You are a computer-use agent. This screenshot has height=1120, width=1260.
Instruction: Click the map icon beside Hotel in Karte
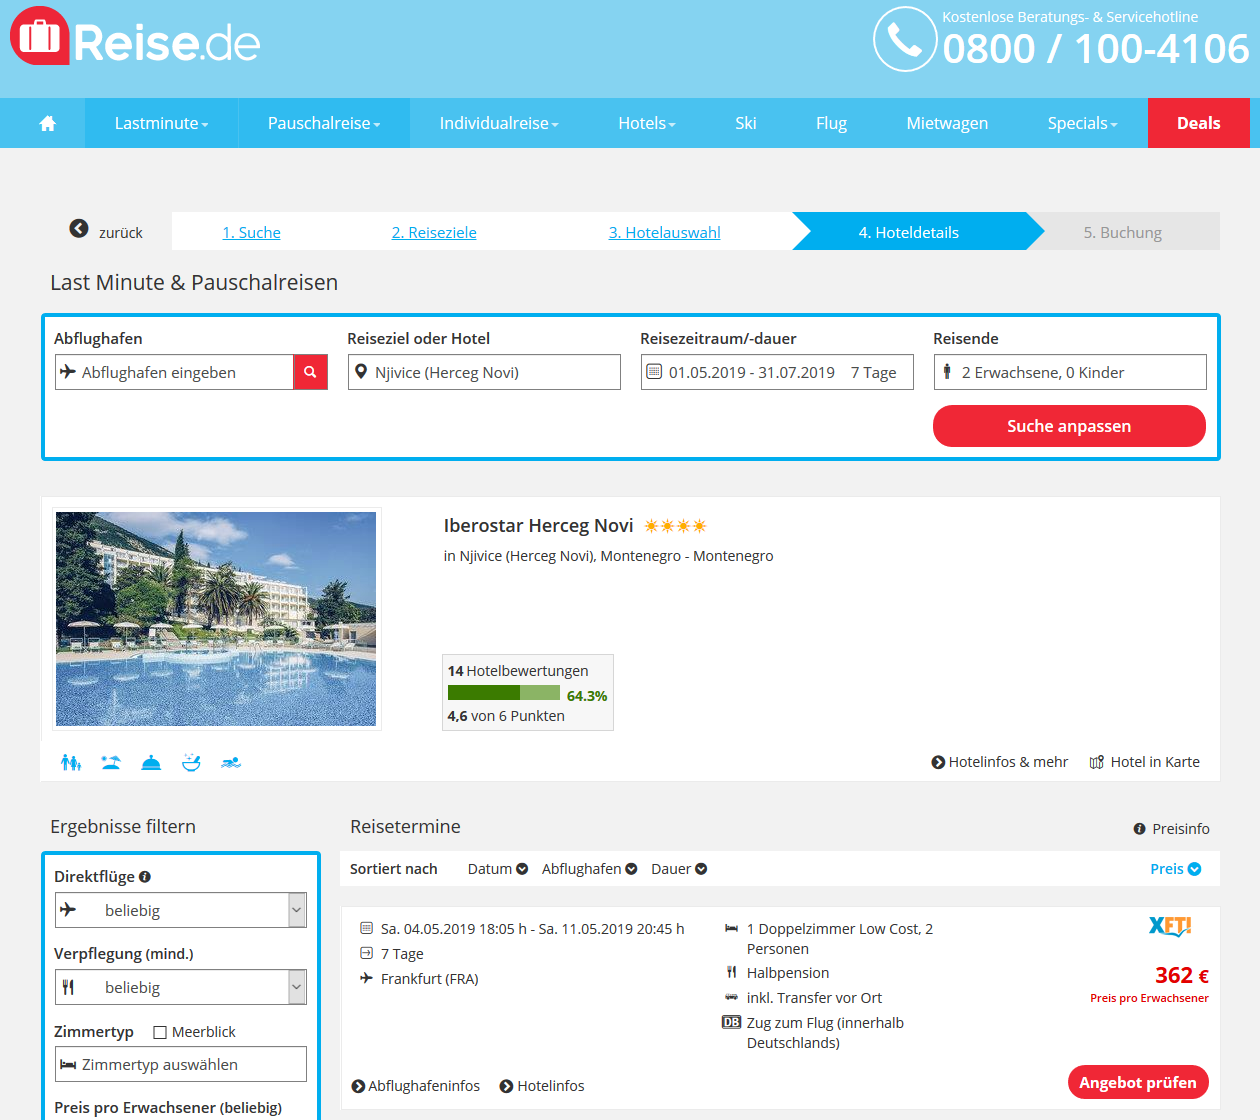pos(1097,762)
